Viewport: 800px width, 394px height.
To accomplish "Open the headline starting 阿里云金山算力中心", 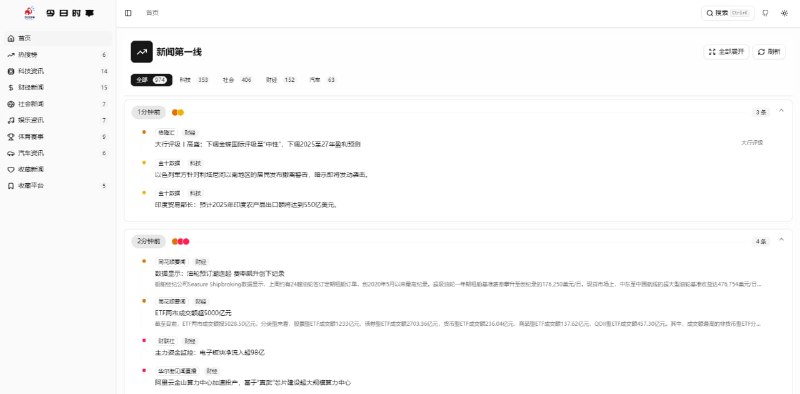I will point(253,382).
